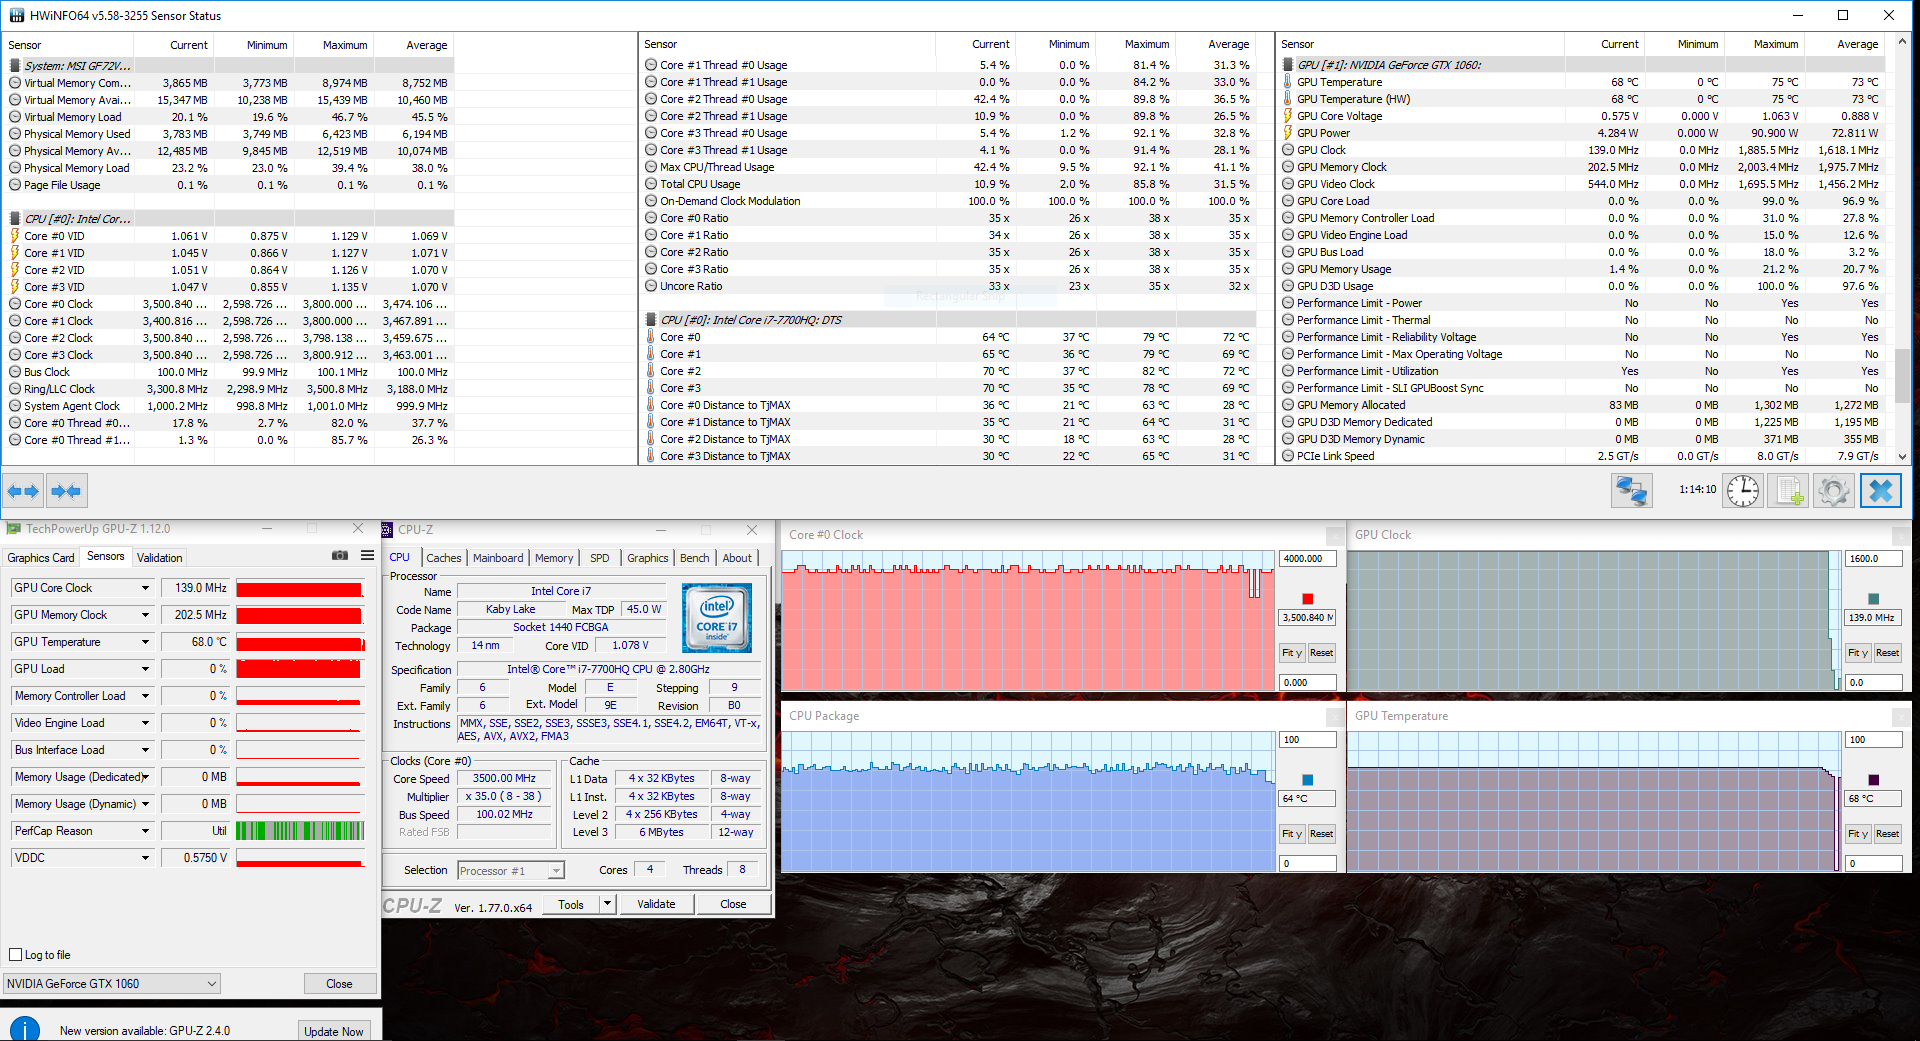1920x1041 pixels.
Task: Select the GPU Power sensor row
Action: click(1582, 133)
